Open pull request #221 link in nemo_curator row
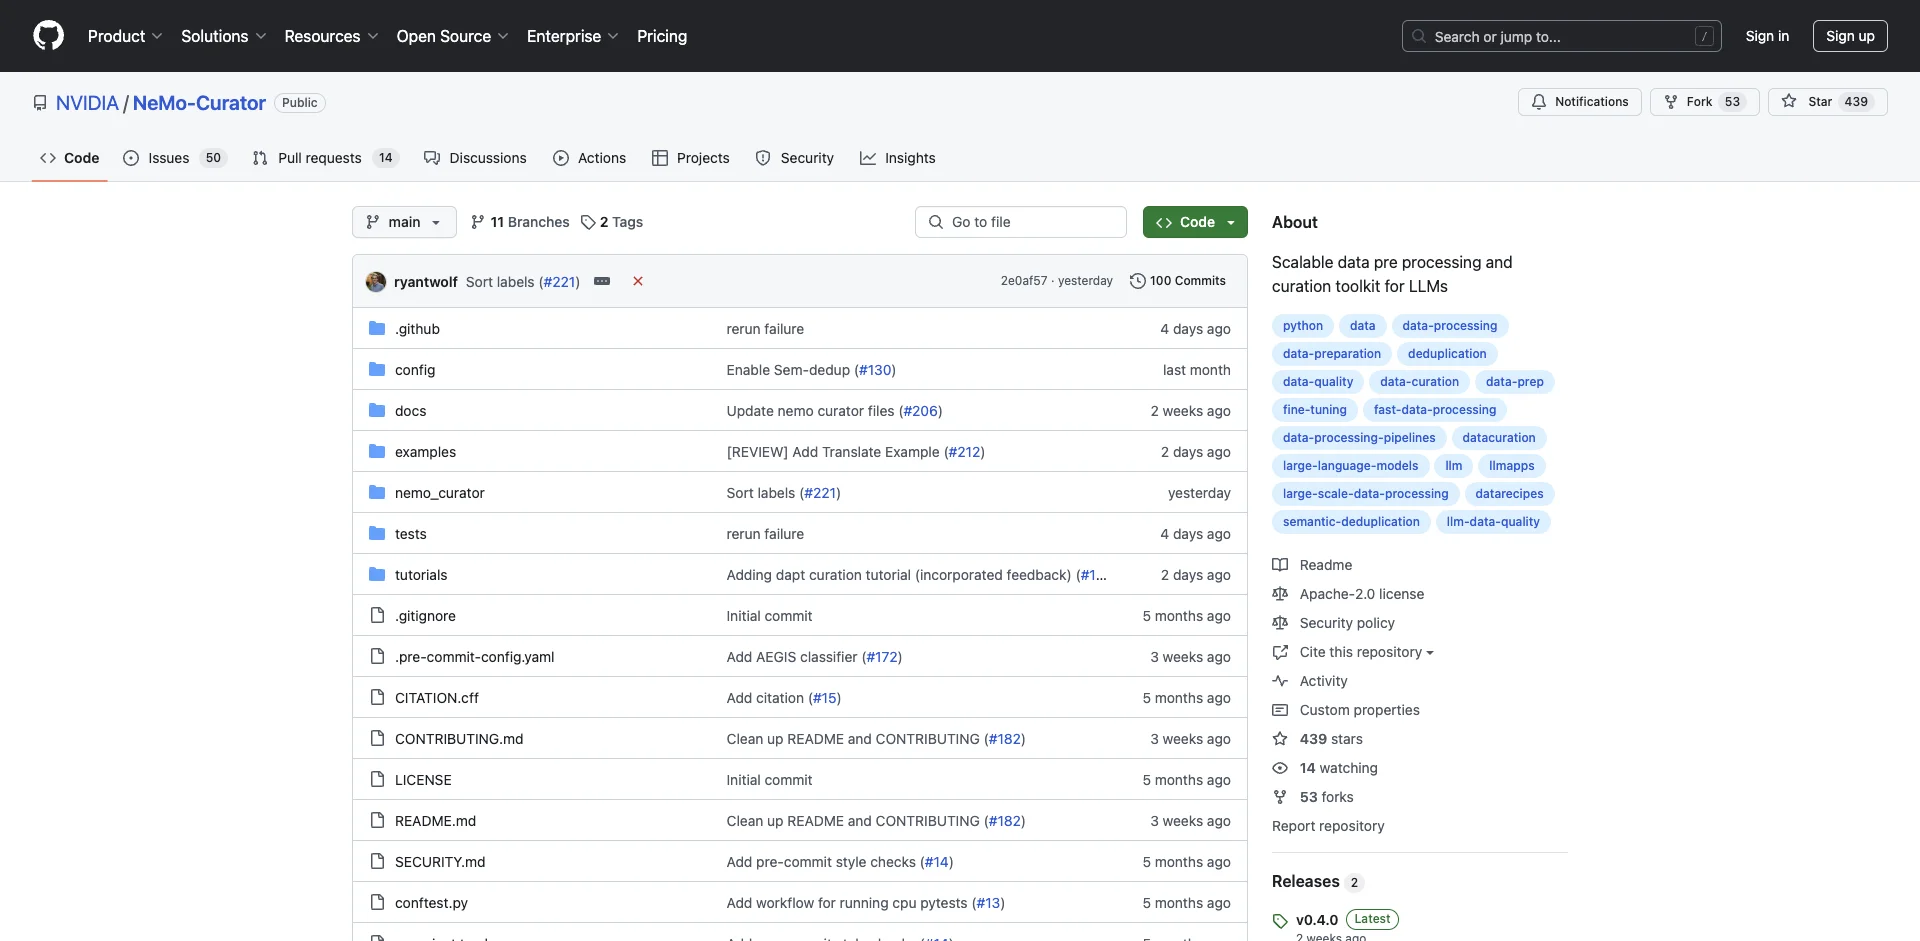This screenshot has width=1920, height=941. coord(820,493)
